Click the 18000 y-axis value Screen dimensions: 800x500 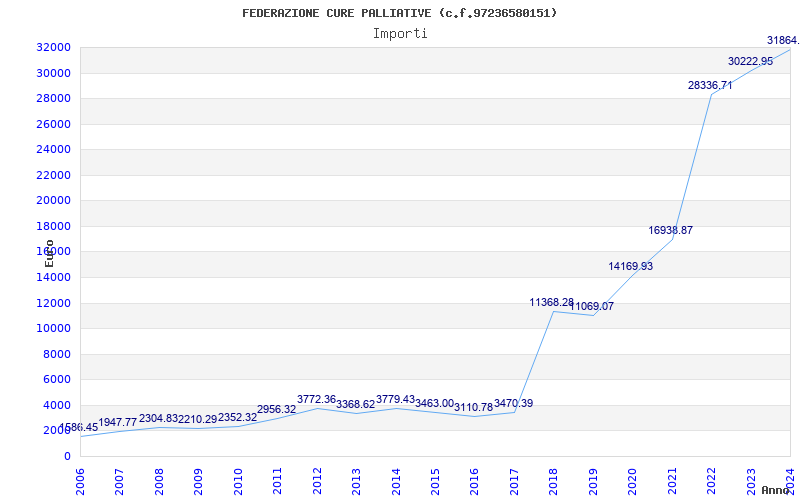pos(53,226)
